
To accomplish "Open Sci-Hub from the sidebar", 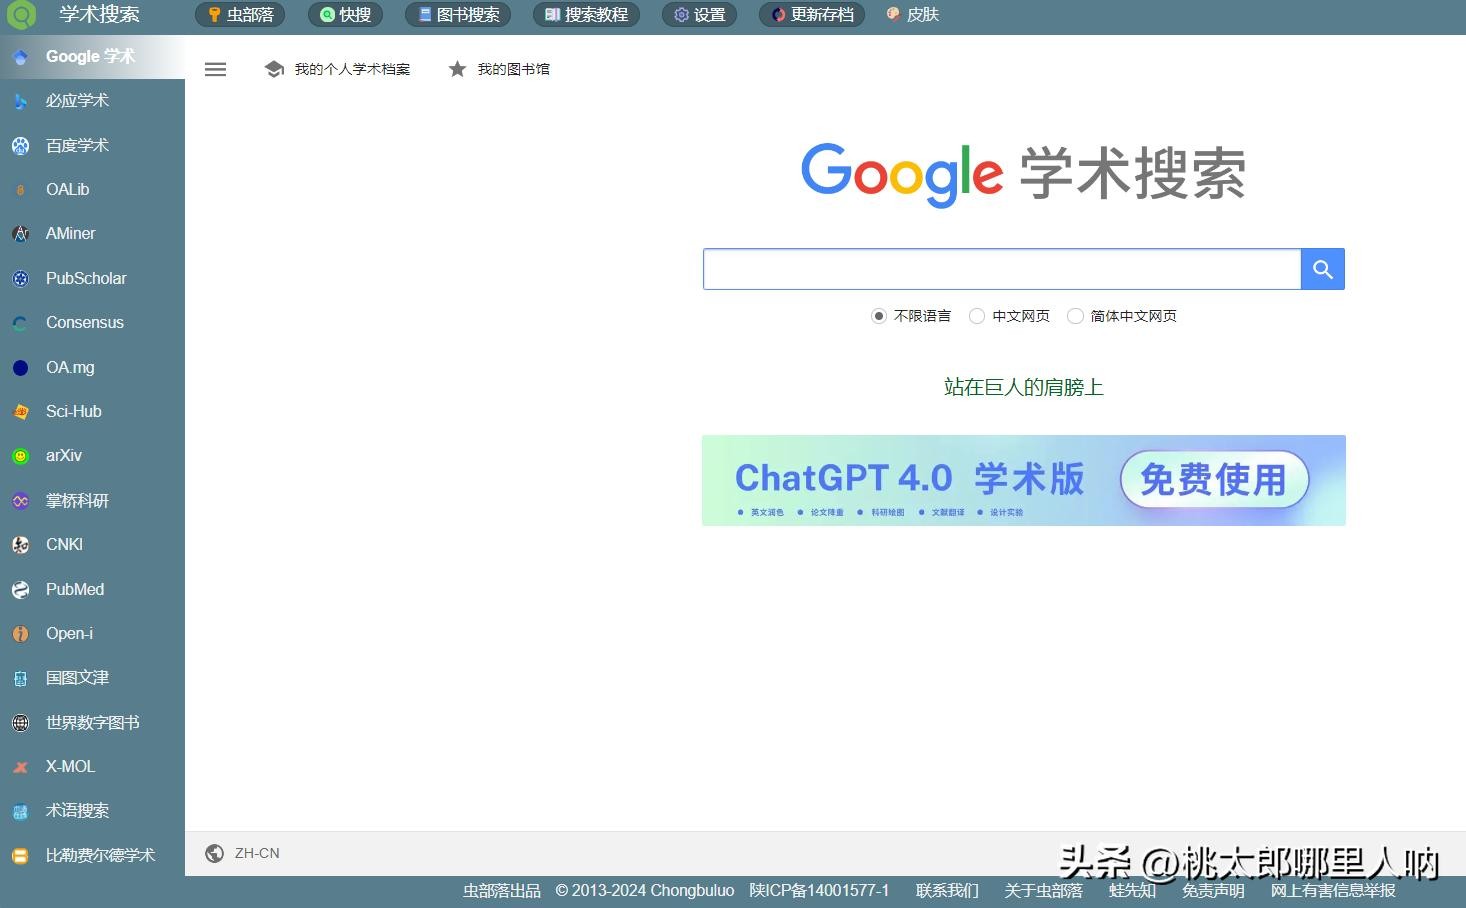I will coord(73,411).
